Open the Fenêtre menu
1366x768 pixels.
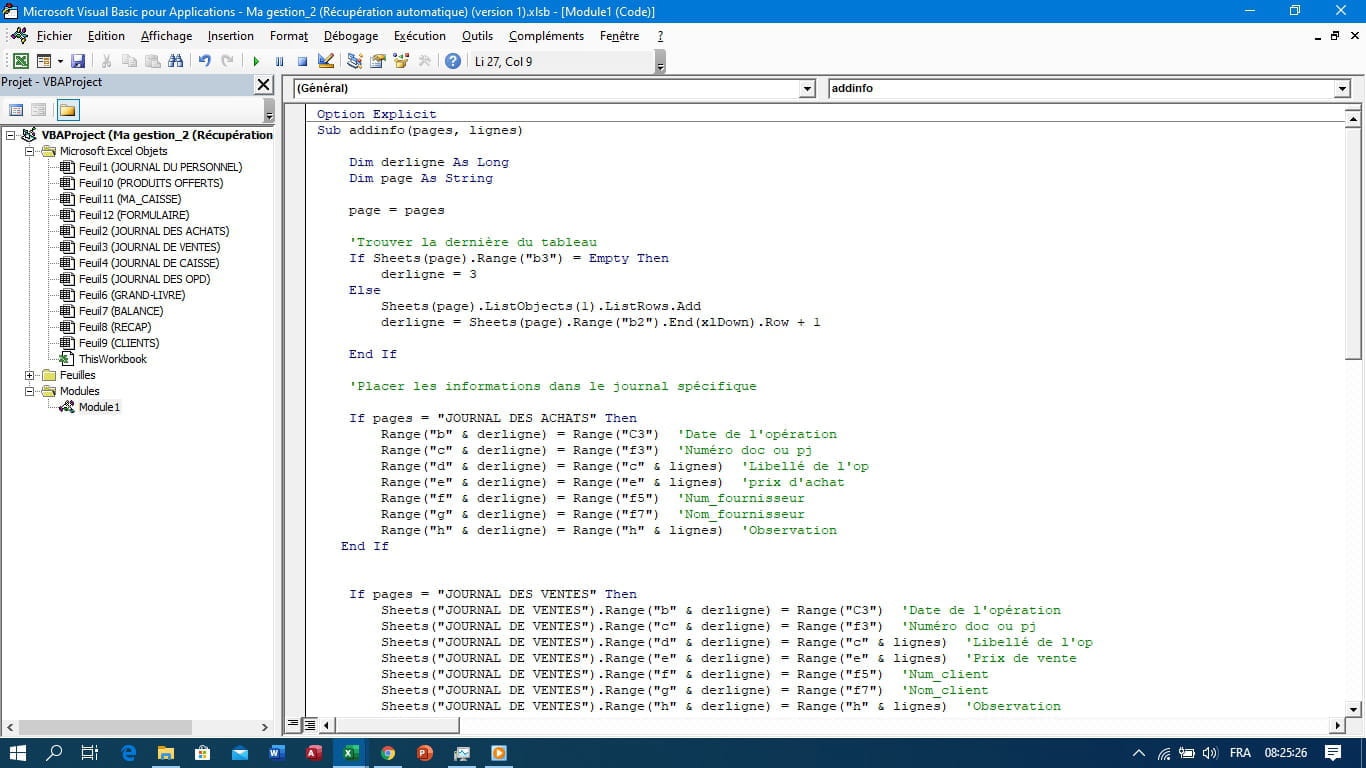(x=619, y=36)
